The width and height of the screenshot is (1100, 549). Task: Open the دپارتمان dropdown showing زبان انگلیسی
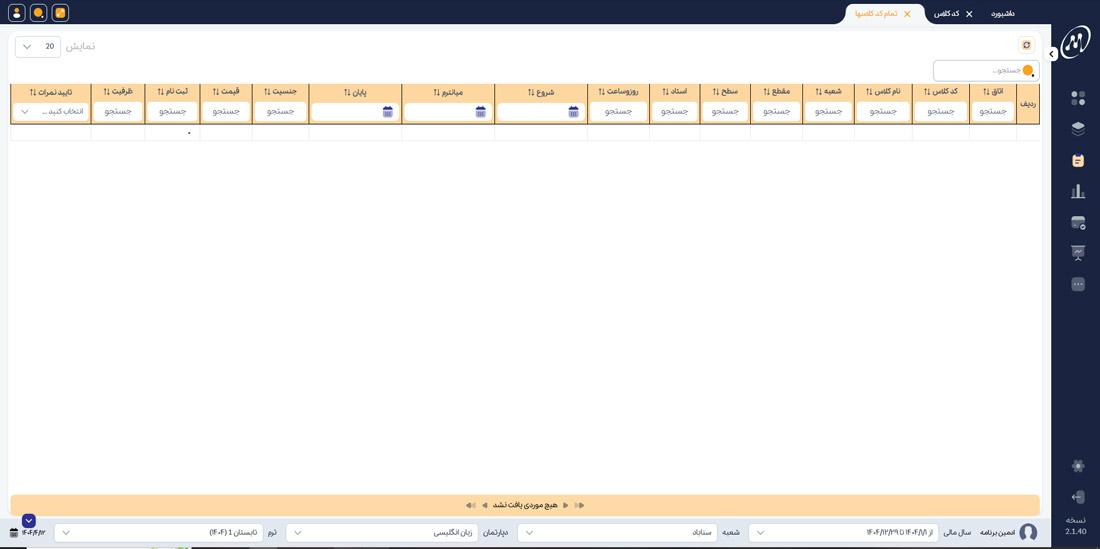click(x=381, y=533)
